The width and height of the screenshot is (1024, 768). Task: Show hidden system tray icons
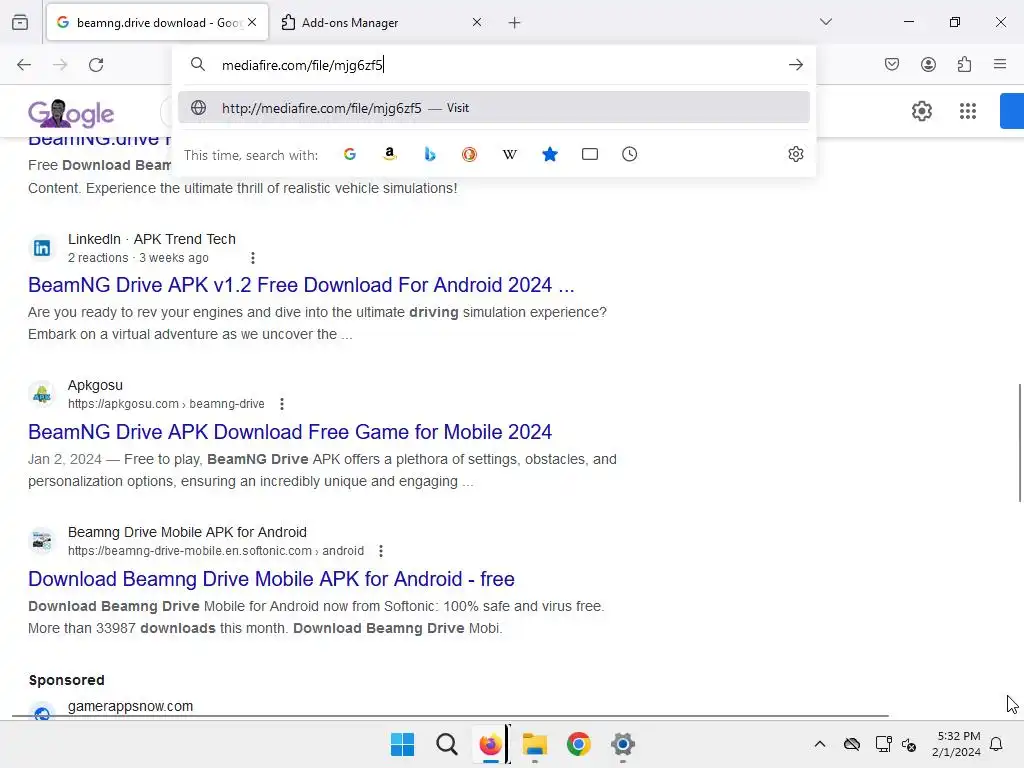point(820,744)
